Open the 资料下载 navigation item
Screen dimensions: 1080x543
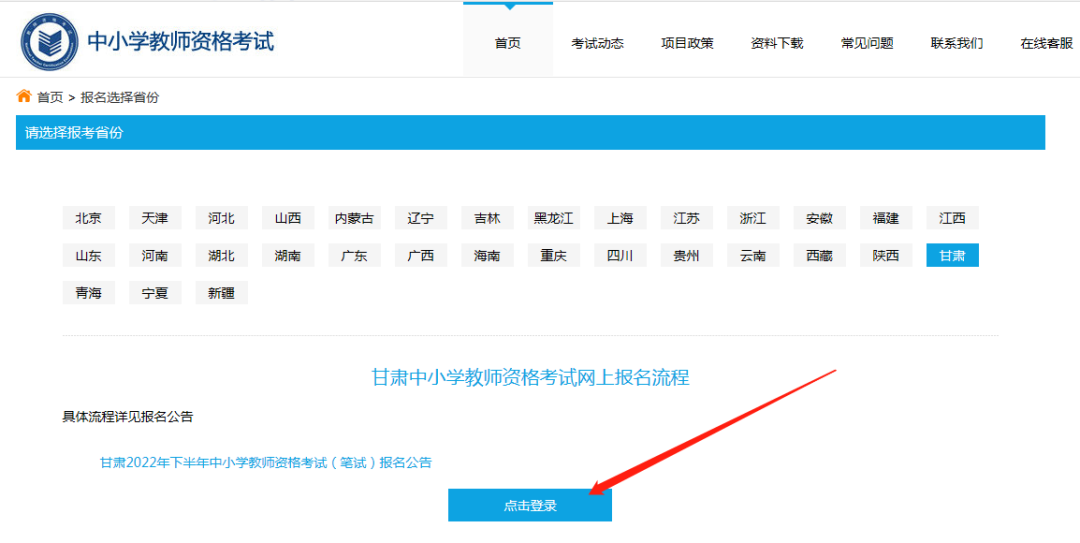point(777,43)
